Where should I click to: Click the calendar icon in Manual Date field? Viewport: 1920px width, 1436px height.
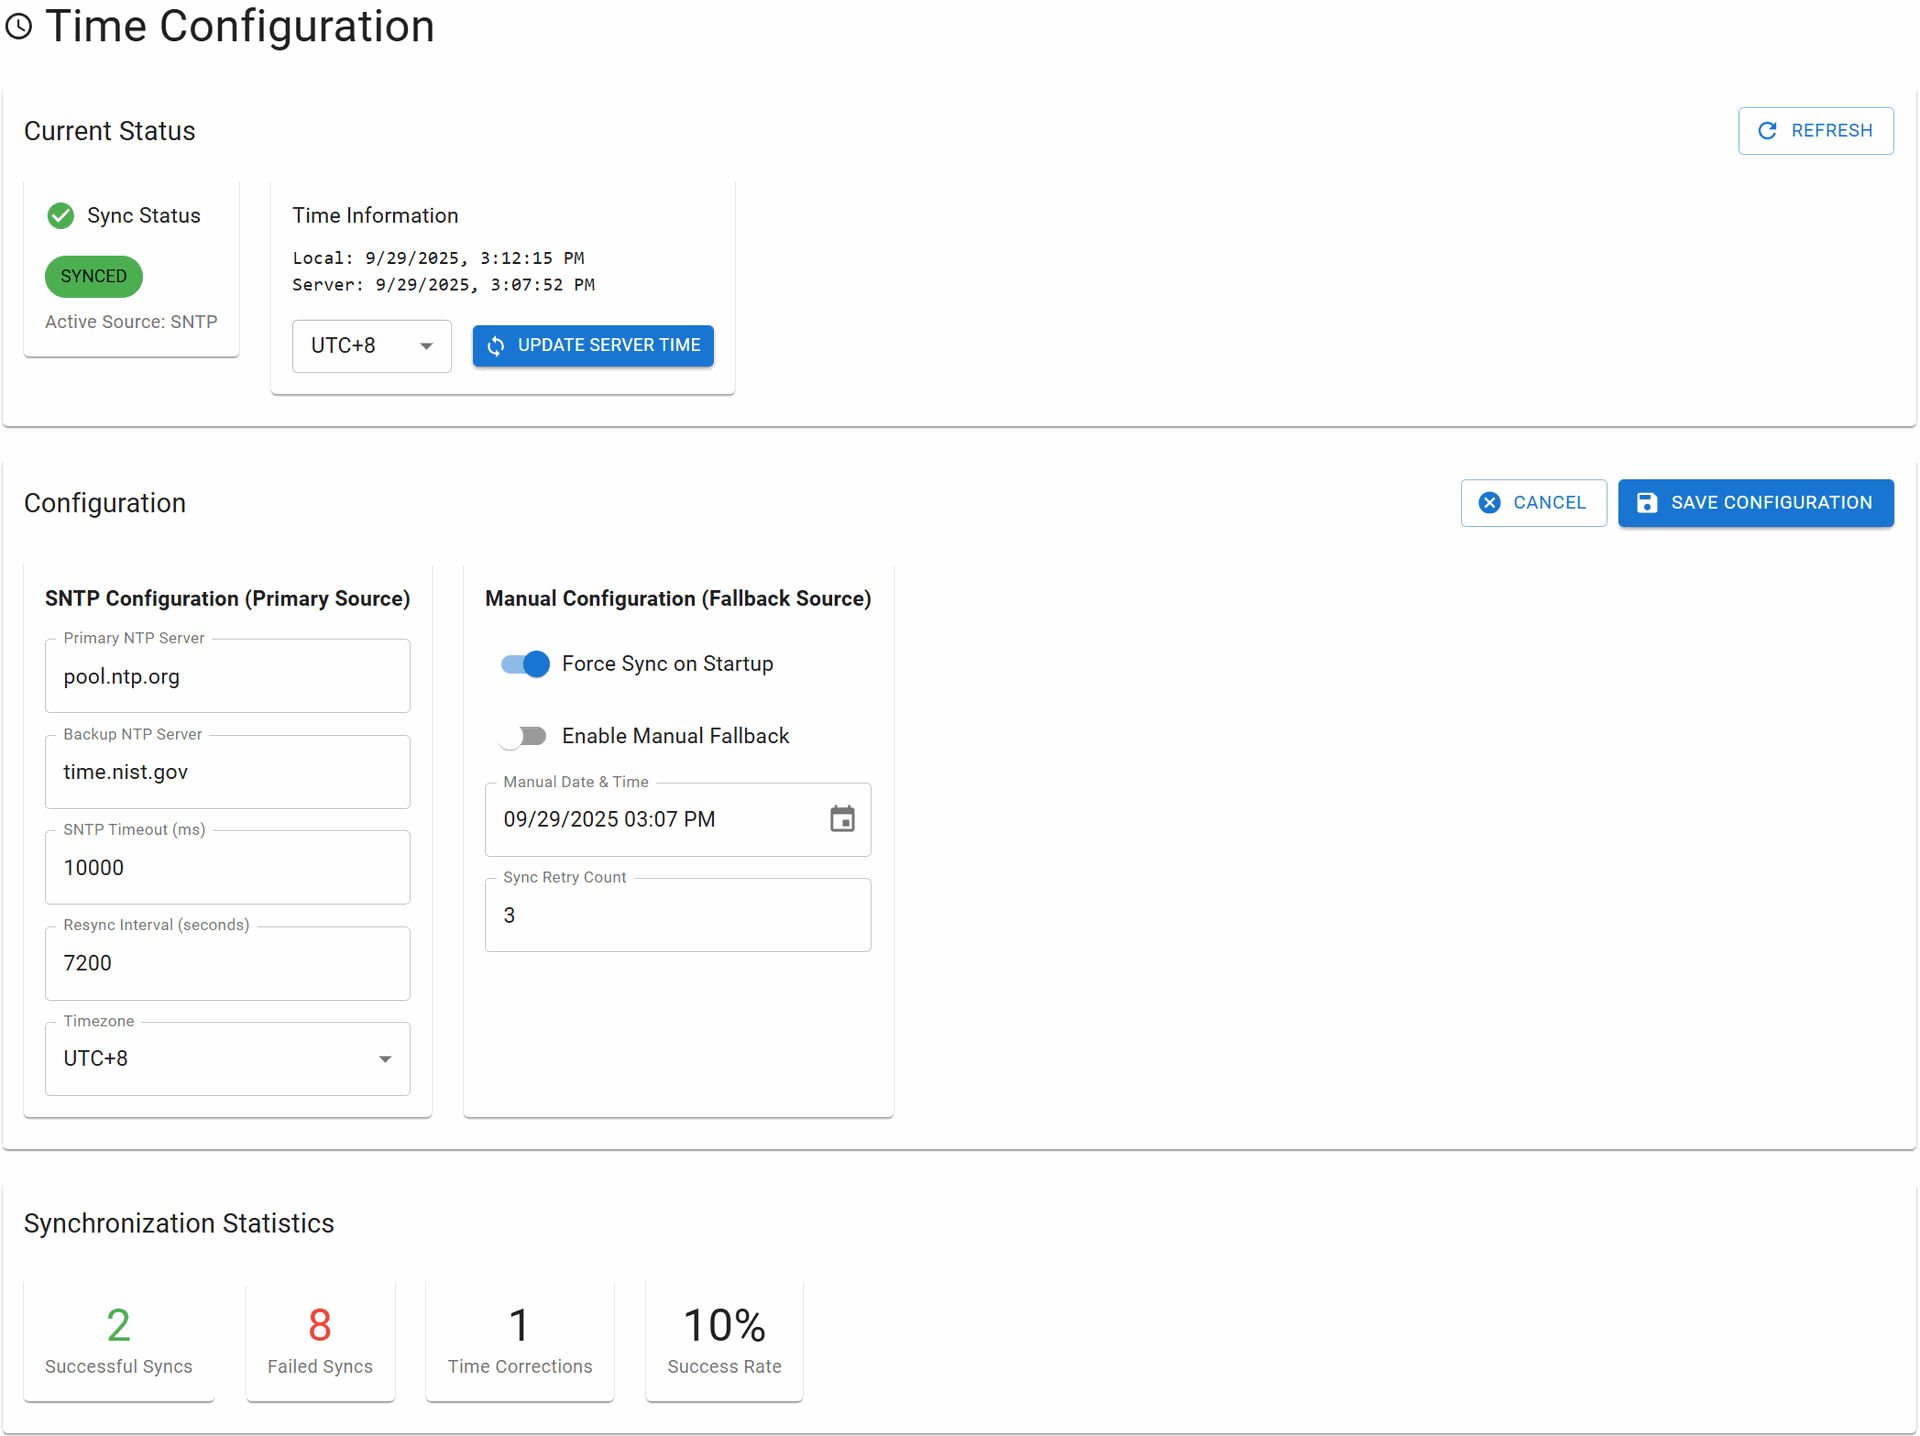[842, 819]
